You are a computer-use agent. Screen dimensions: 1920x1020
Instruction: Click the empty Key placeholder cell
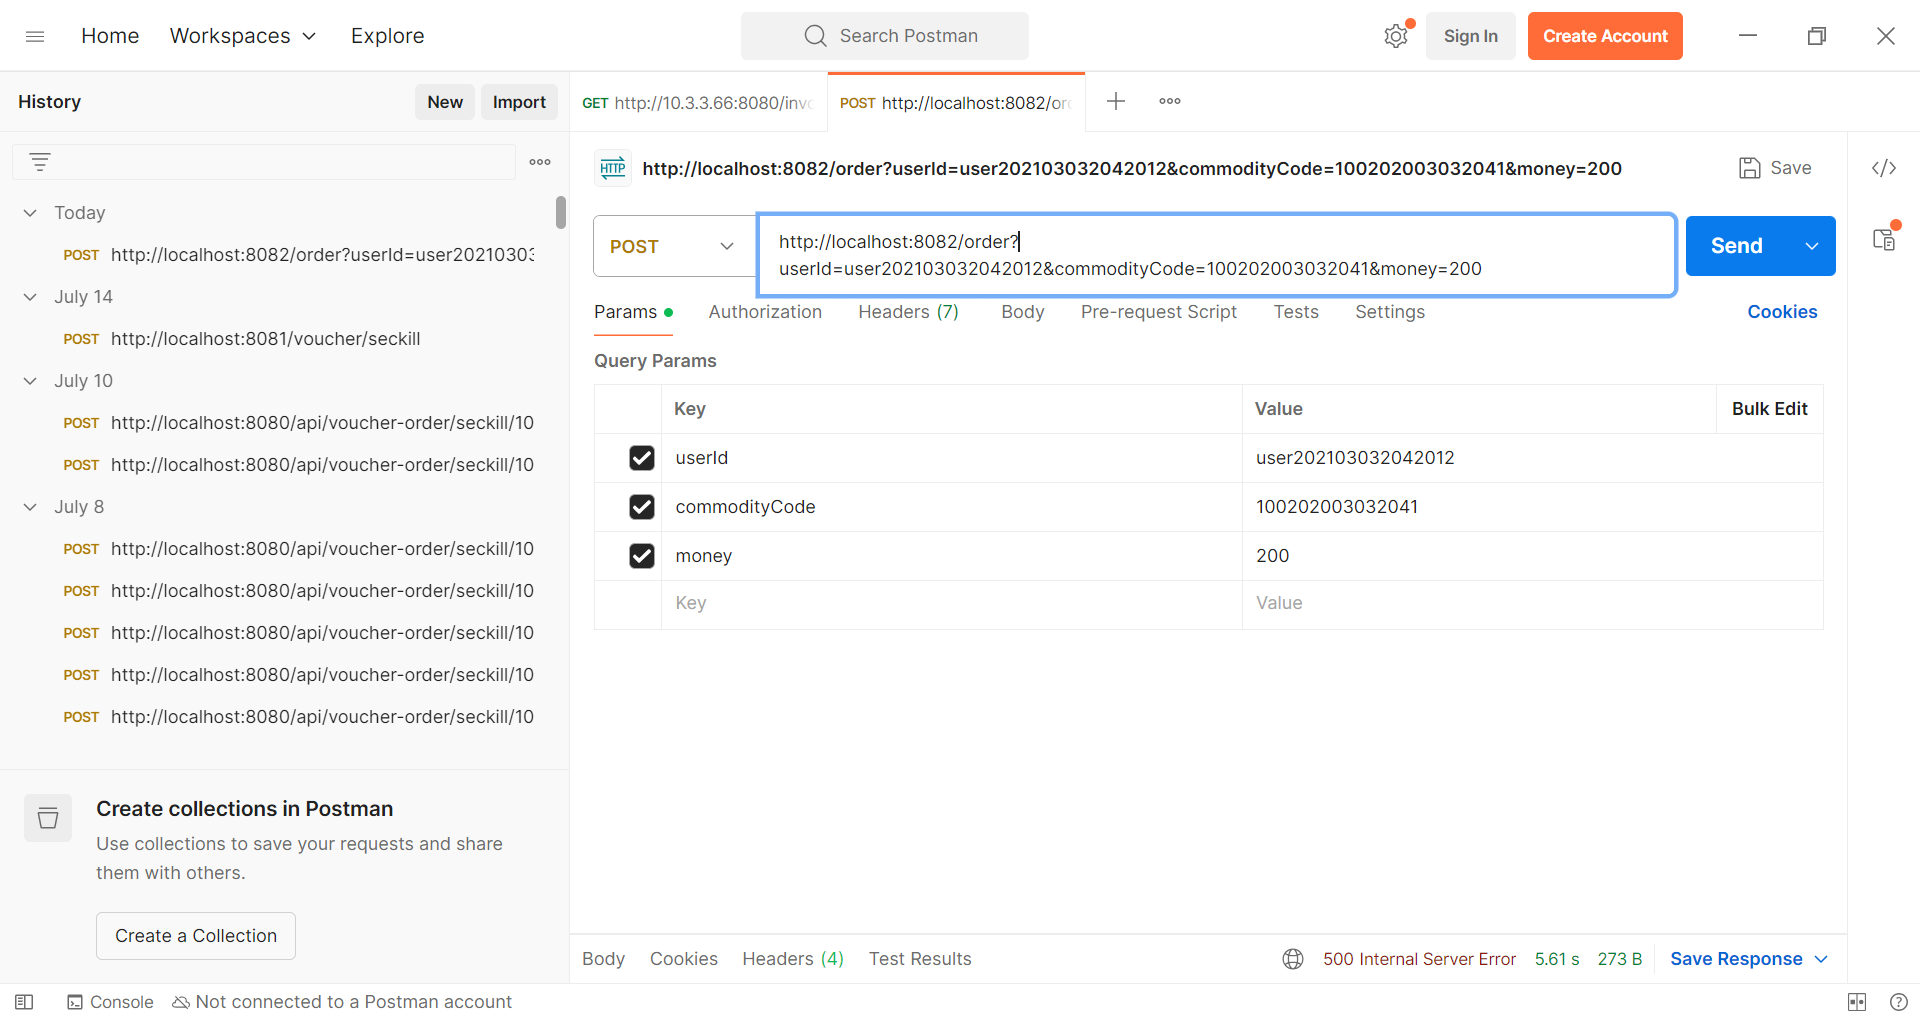[951, 604]
